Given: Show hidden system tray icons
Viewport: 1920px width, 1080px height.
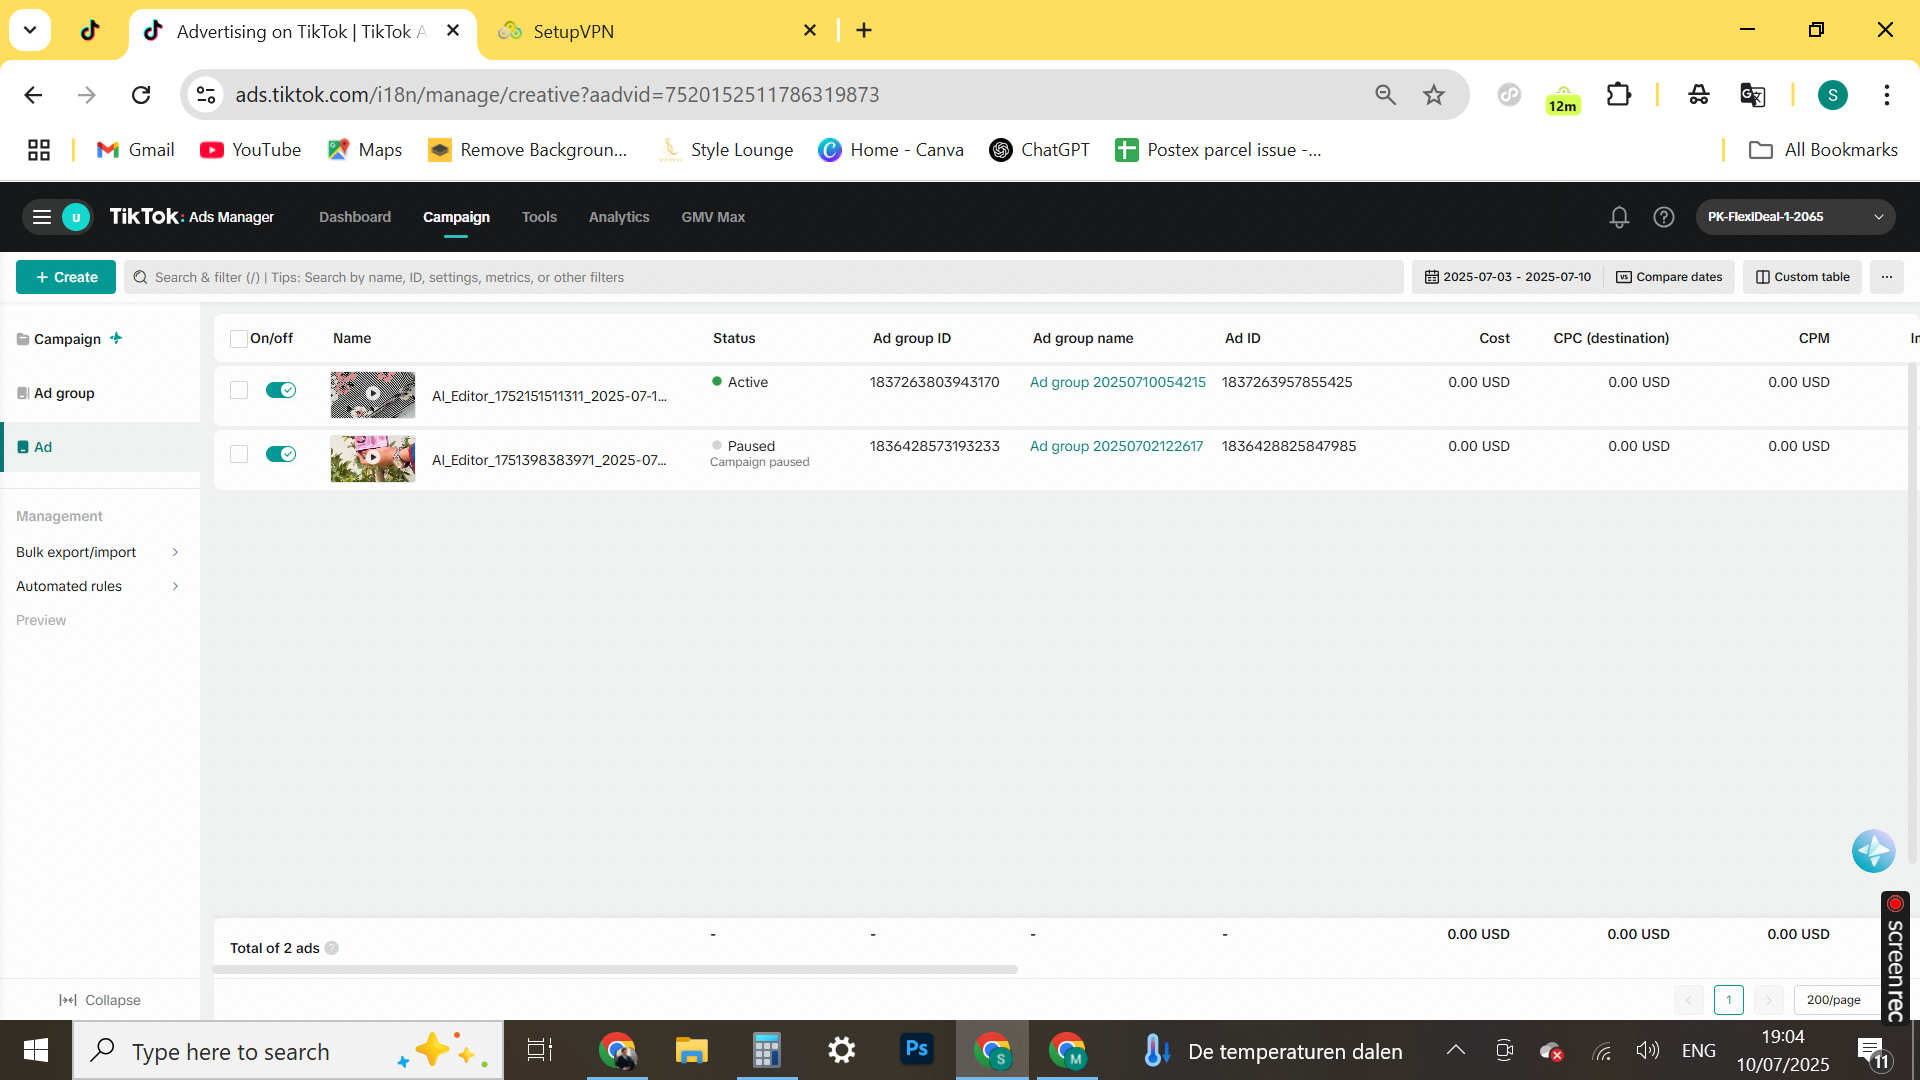Looking at the screenshot, I should pyautogui.click(x=1456, y=1050).
